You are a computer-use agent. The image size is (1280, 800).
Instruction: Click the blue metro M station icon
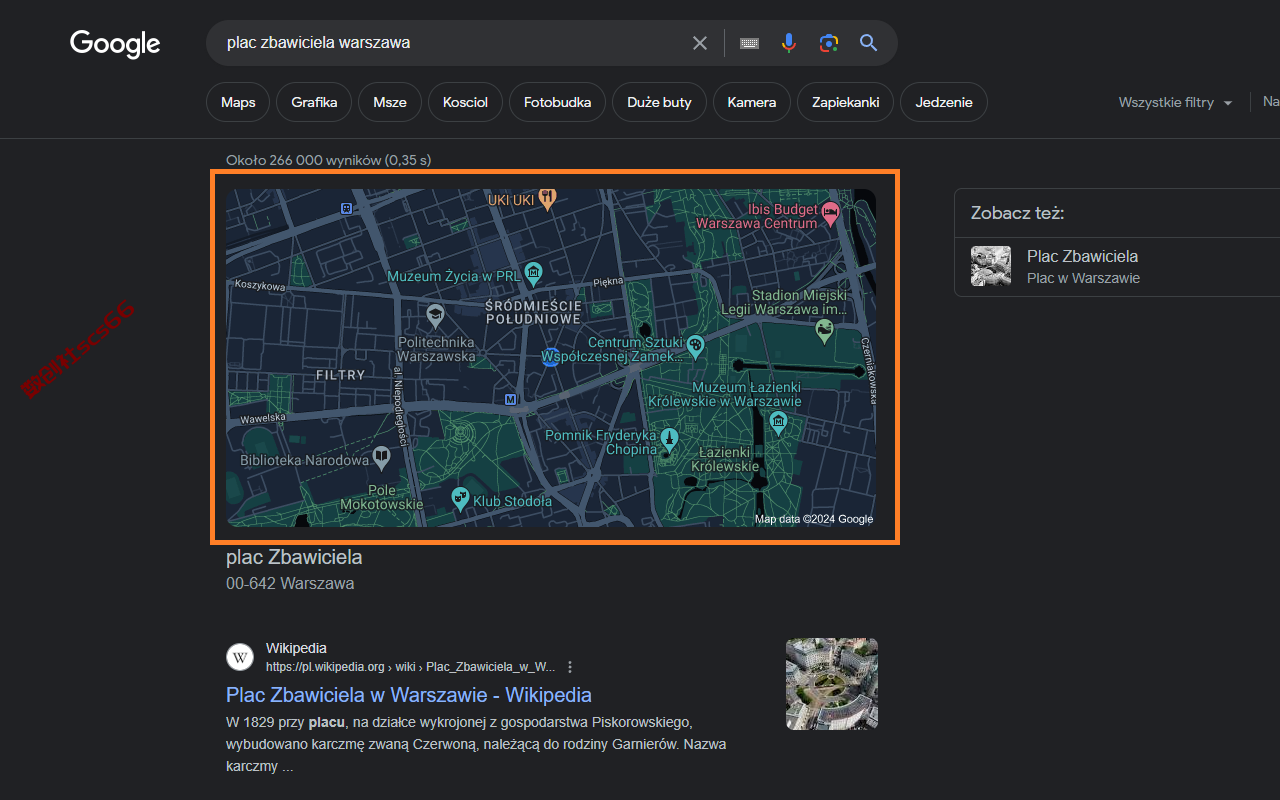511,399
